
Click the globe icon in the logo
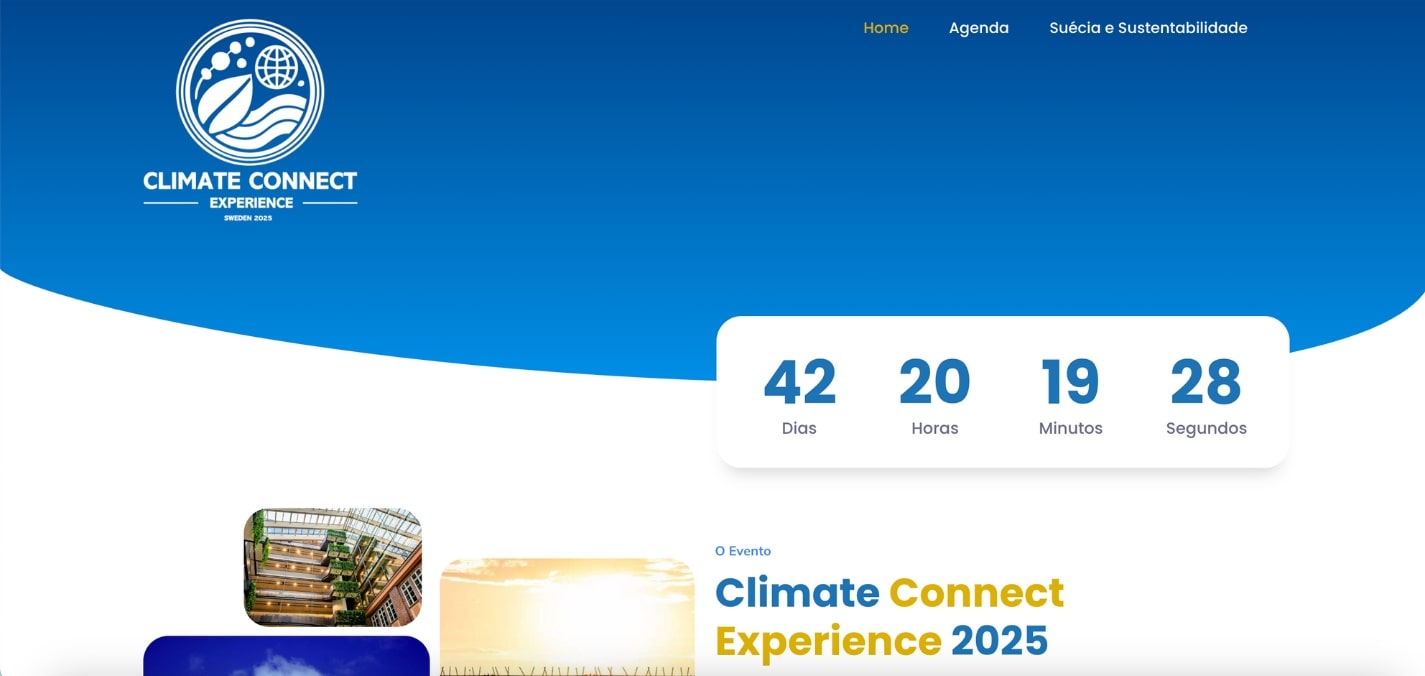pos(277,67)
